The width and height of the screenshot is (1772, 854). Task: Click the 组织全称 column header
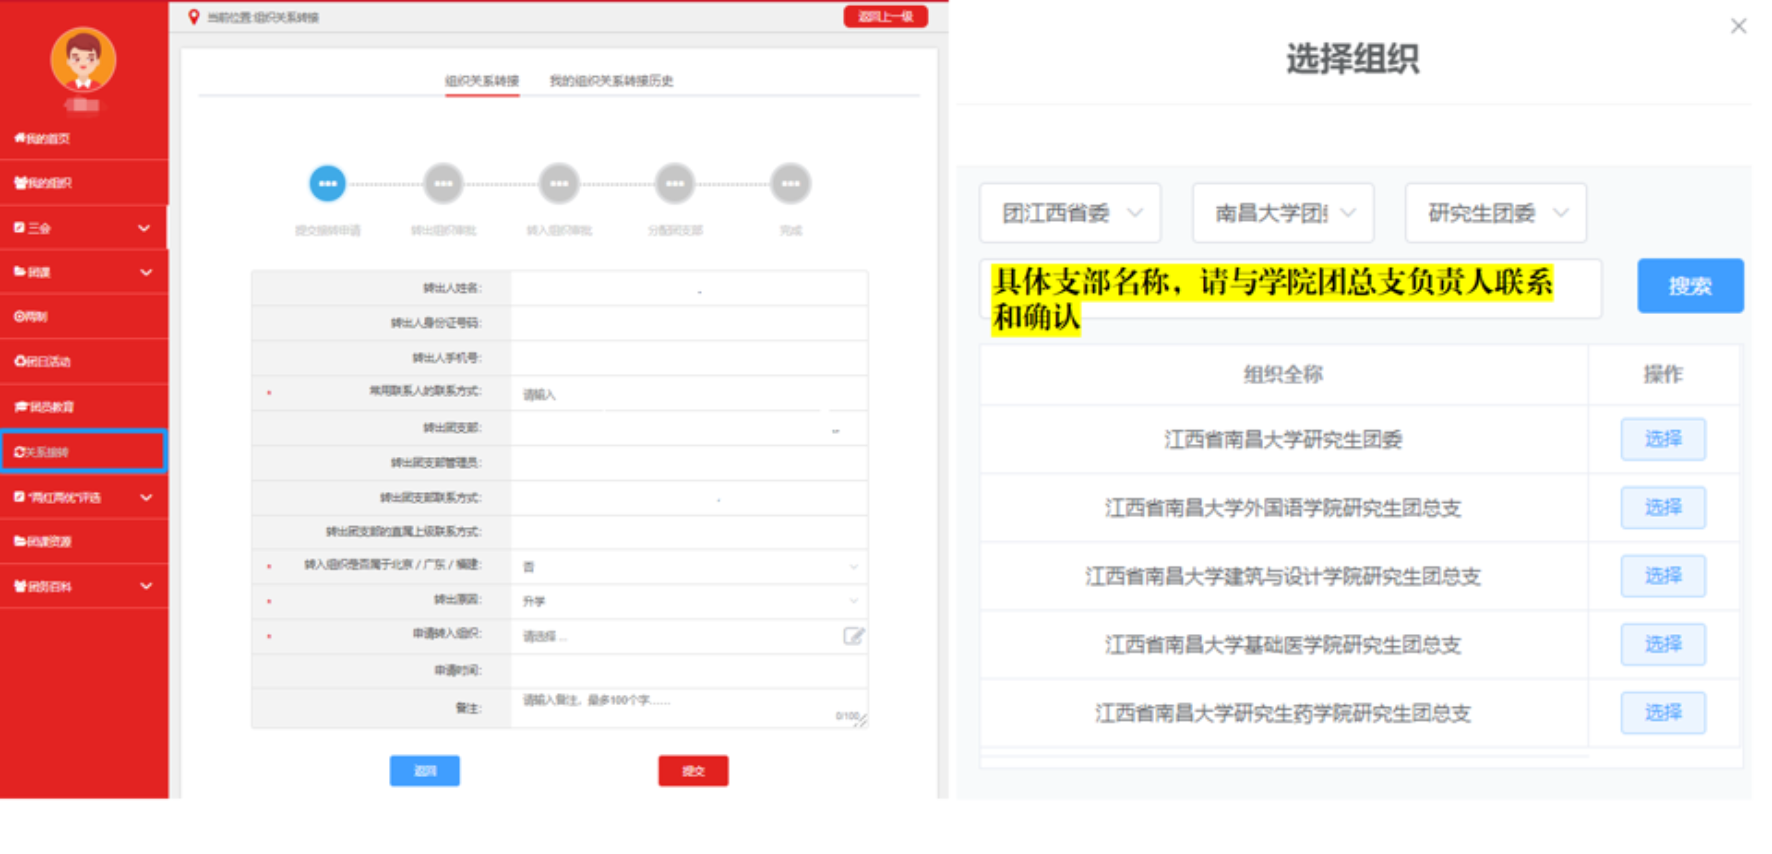(x=1283, y=375)
